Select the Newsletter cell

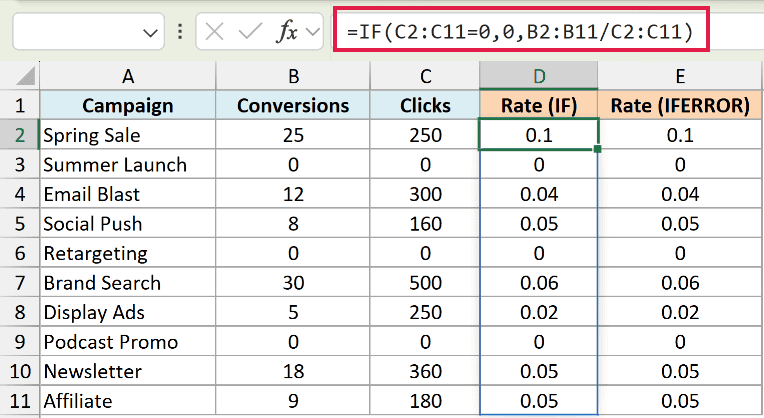(x=128, y=371)
